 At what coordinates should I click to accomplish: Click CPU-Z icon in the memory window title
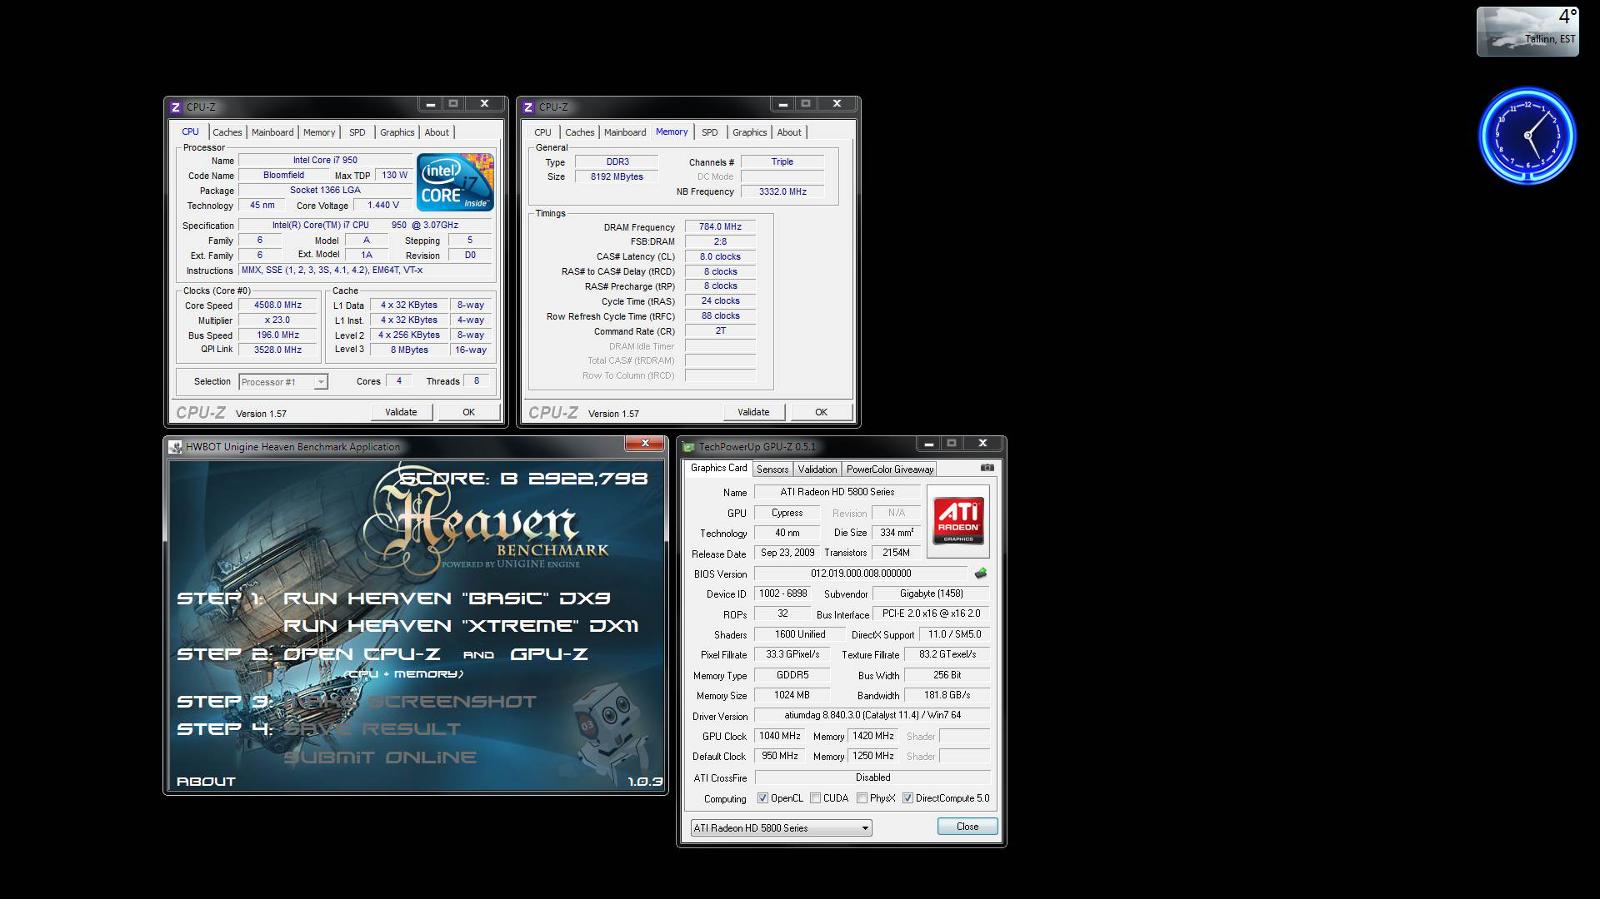pyautogui.click(x=528, y=107)
